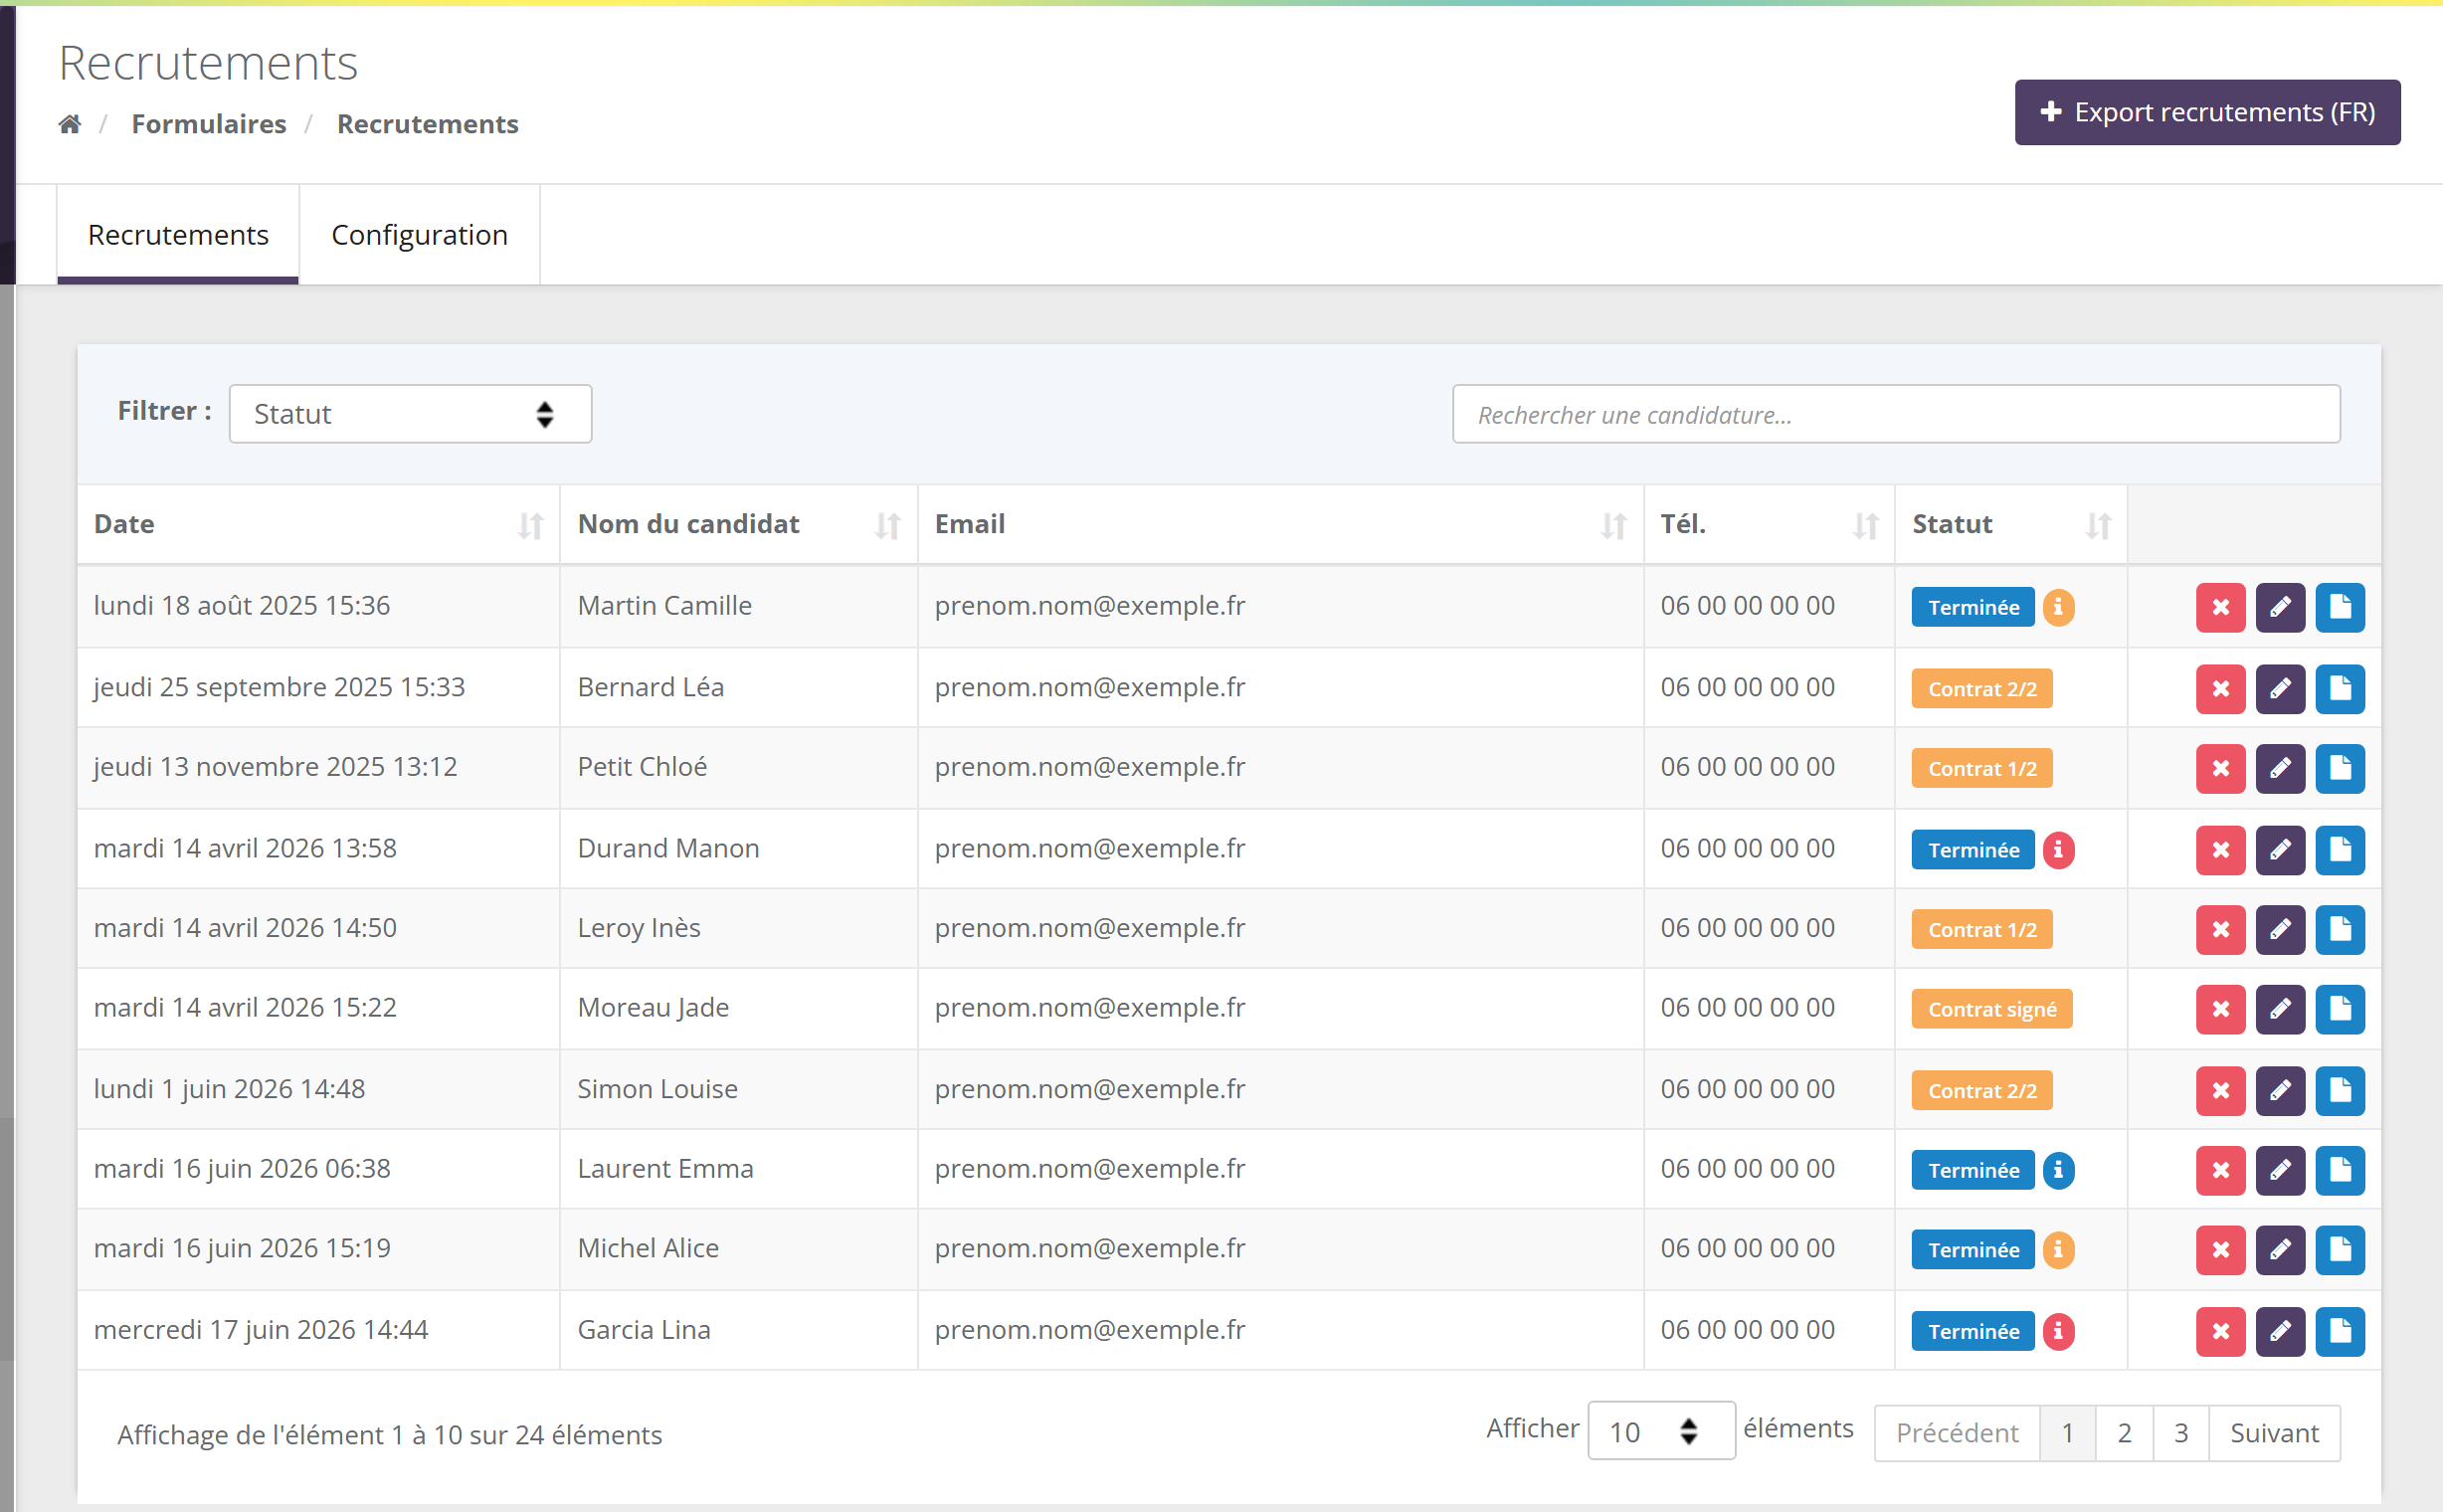Sort the table by Statut column
The height and width of the screenshot is (1512, 2443).
pyautogui.click(x=2010, y=524)
